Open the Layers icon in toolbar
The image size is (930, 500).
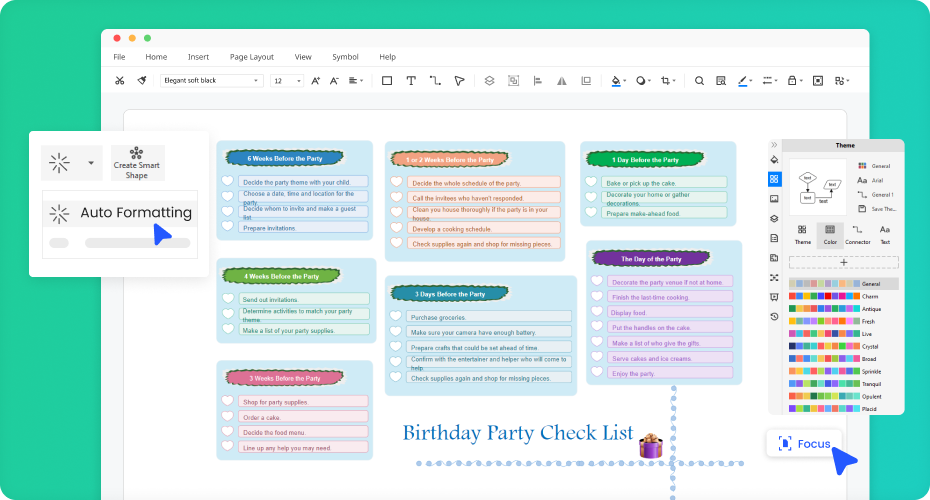(489, 81)
